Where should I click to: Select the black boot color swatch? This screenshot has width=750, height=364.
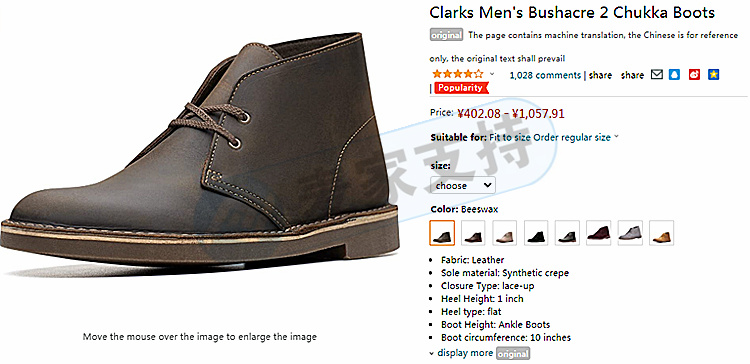click(536, 233)
